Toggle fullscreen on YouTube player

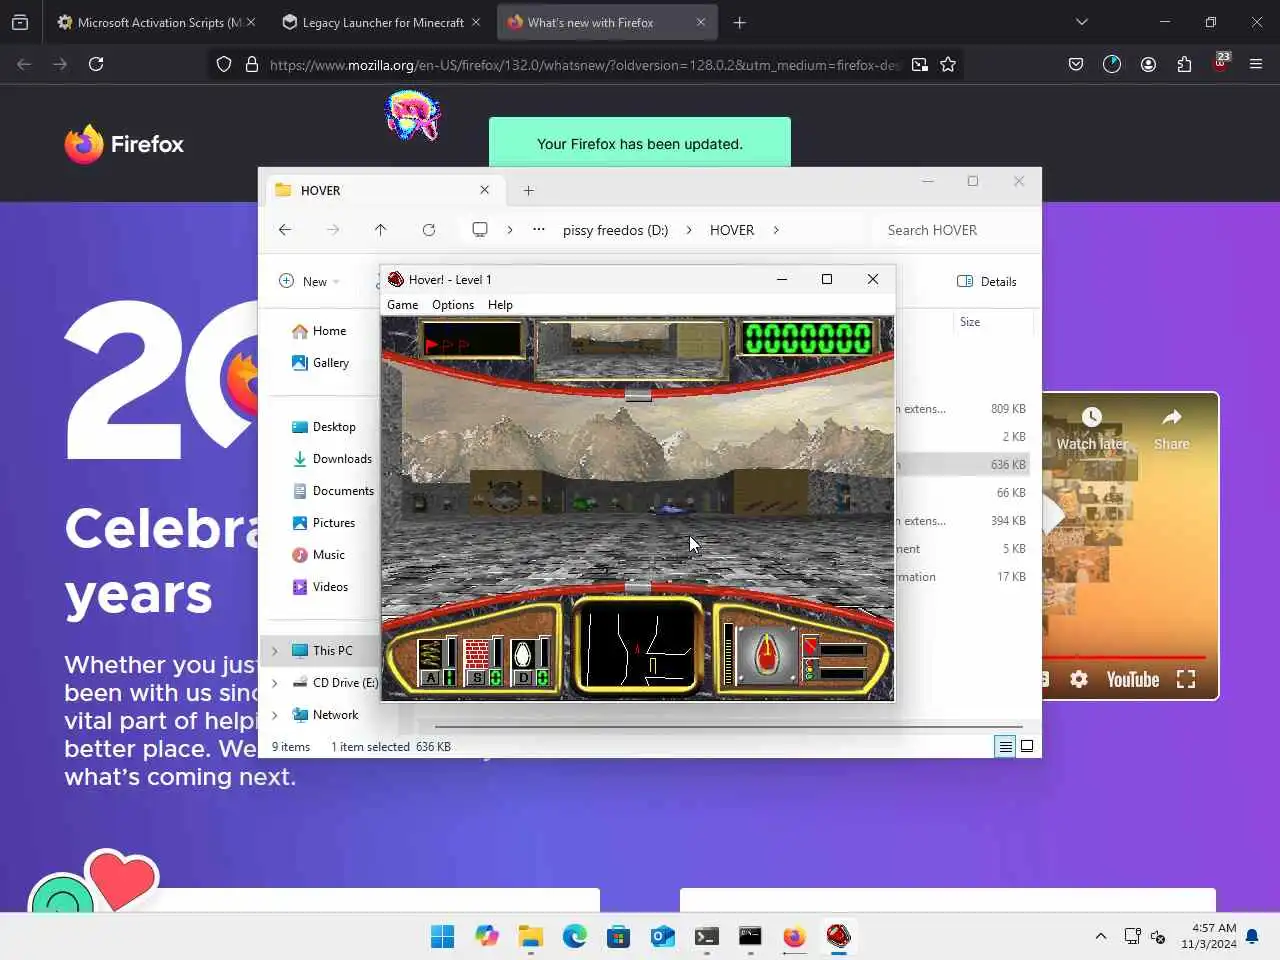click(x=1186, y=680)
